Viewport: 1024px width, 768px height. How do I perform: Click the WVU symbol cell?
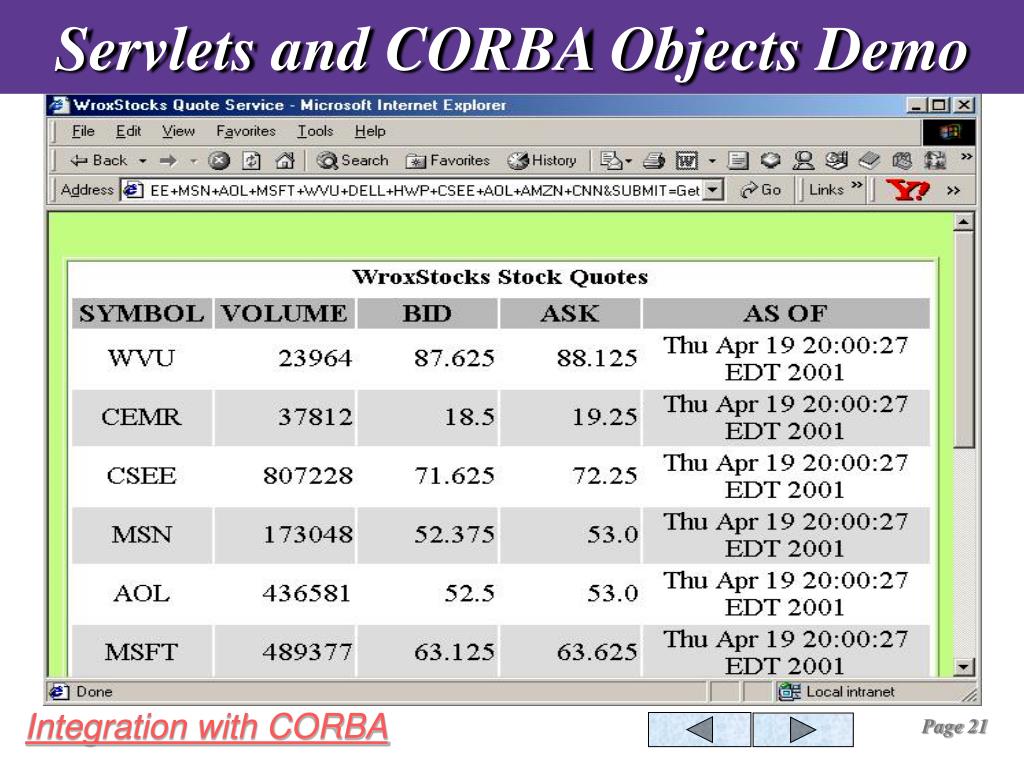pyautogui.click(x=142, y=358)
